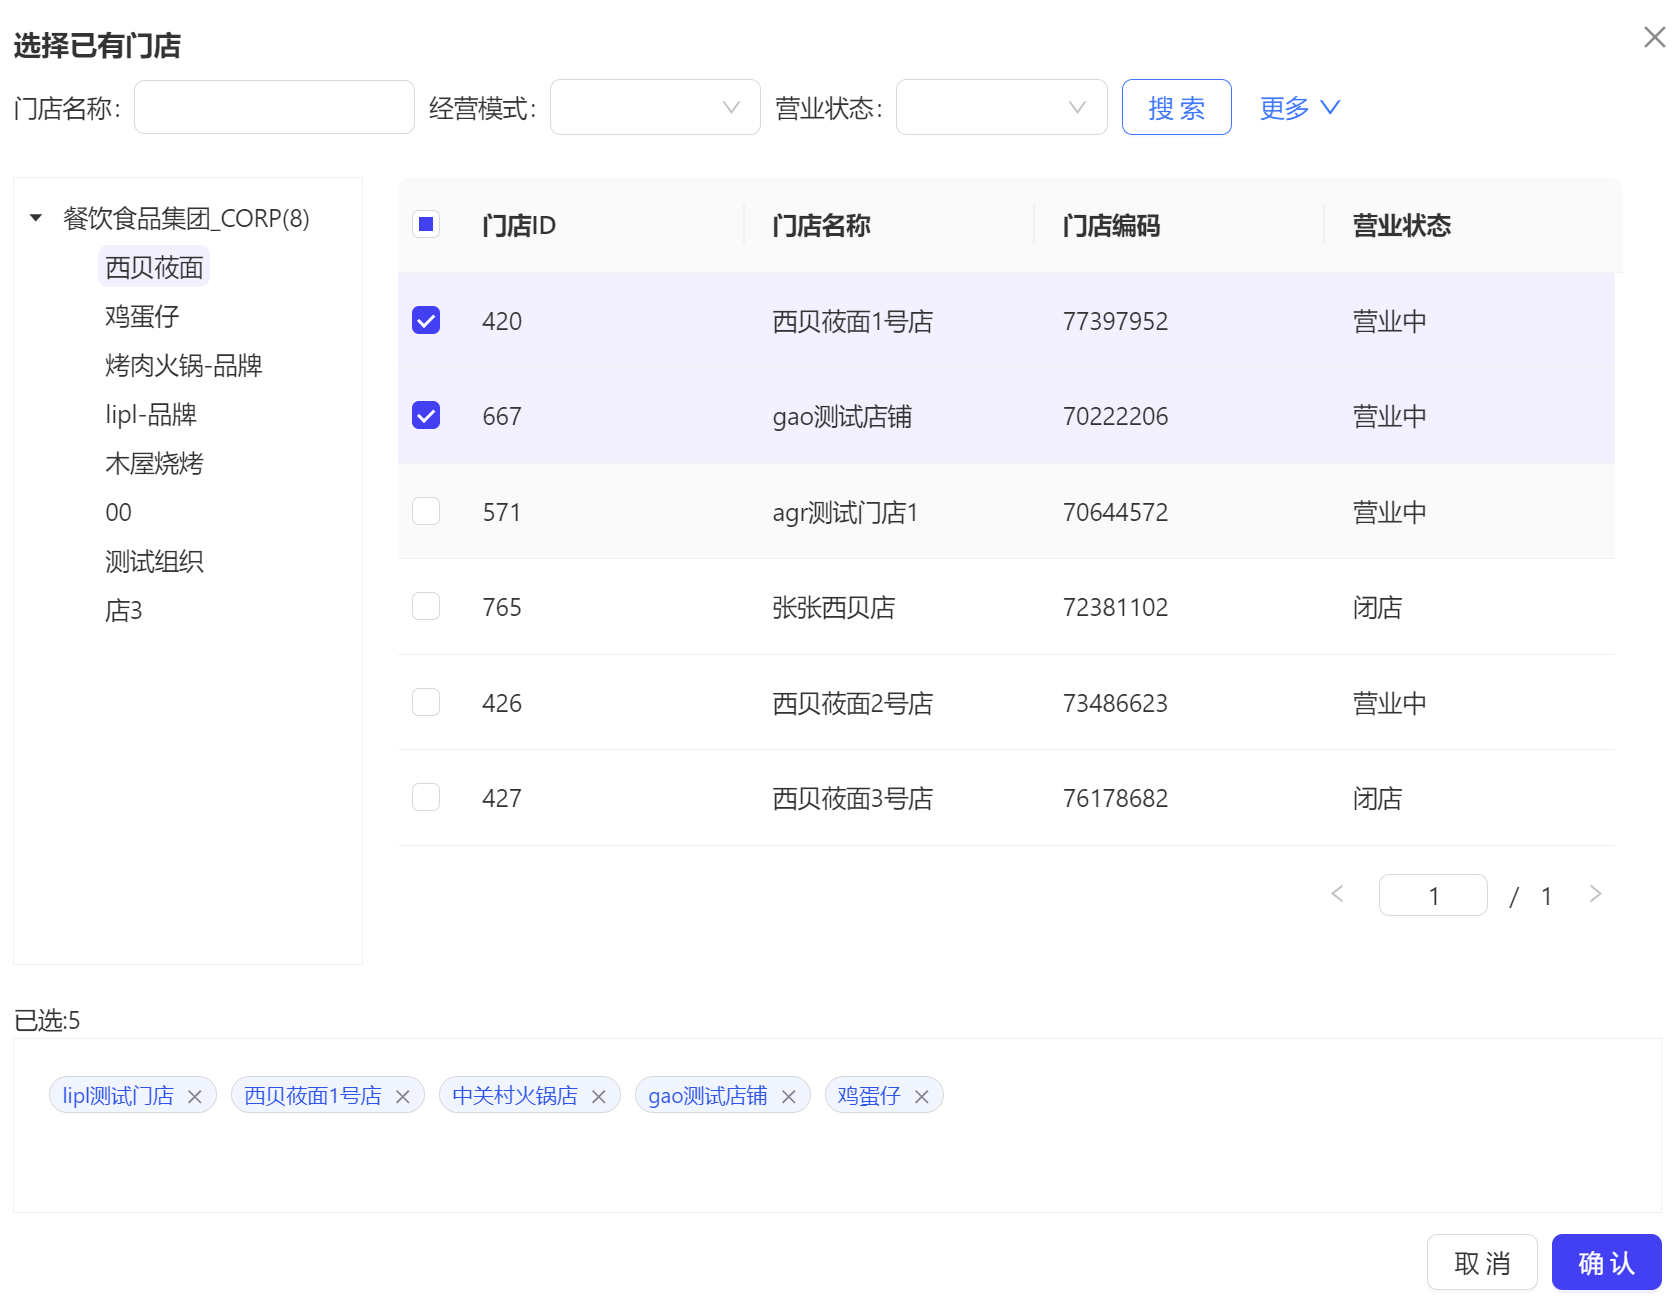Click 闭店 status in row 427

pyautogui.click(x=1377, y=798)
